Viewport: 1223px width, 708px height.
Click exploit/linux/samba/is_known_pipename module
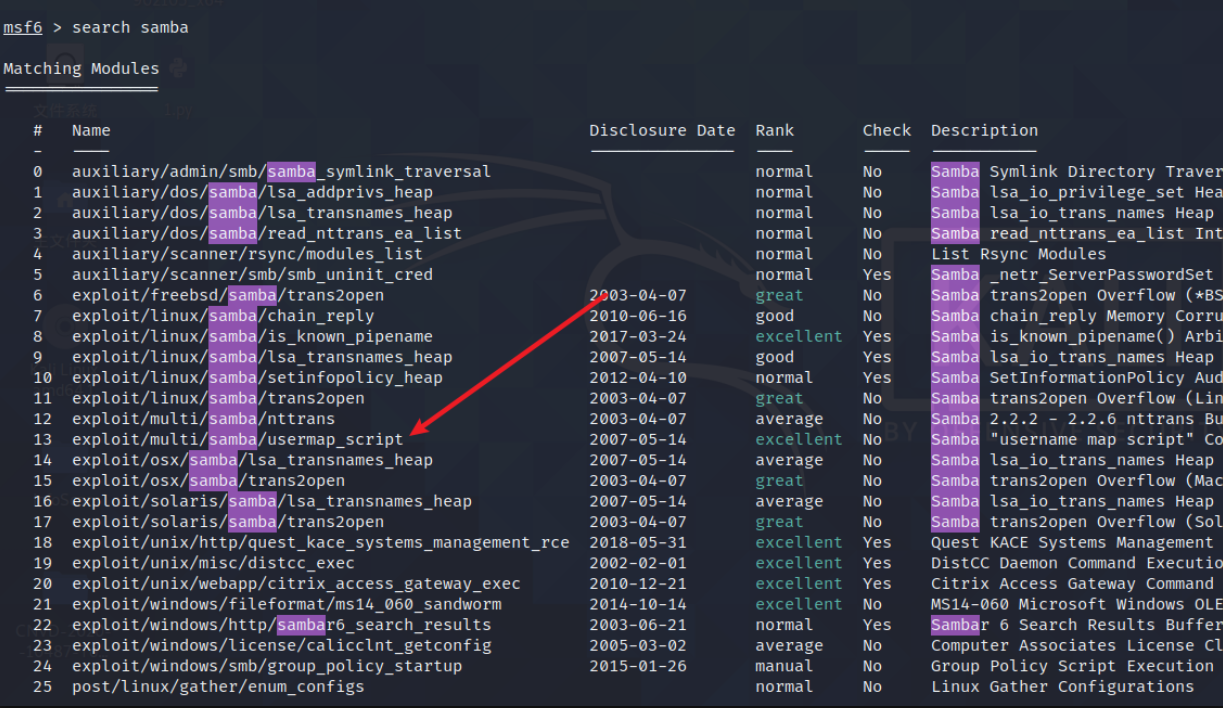(252, 336)
